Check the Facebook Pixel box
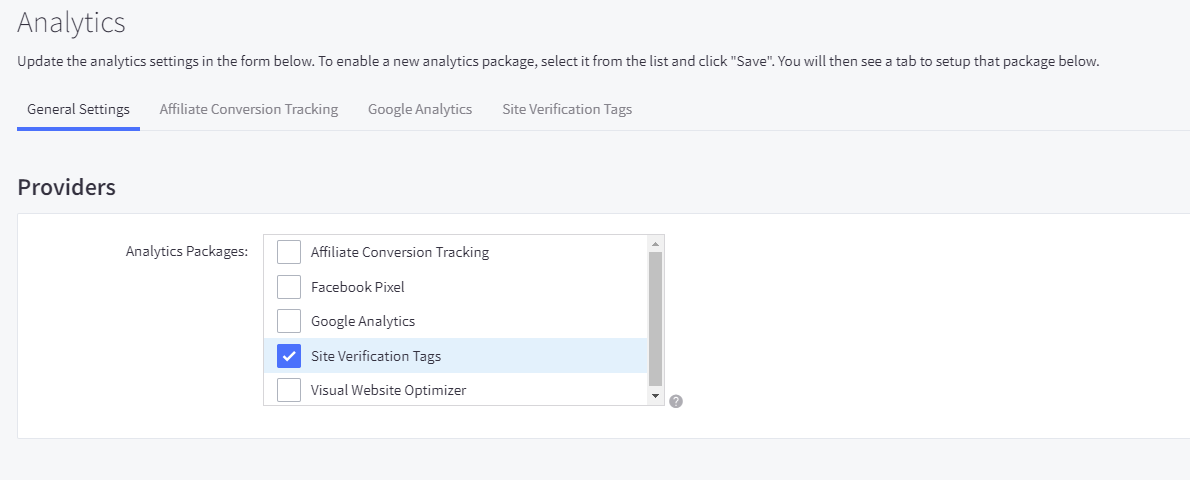The height and width of the screenshot is (480, 1190). [x=288, y=287]
